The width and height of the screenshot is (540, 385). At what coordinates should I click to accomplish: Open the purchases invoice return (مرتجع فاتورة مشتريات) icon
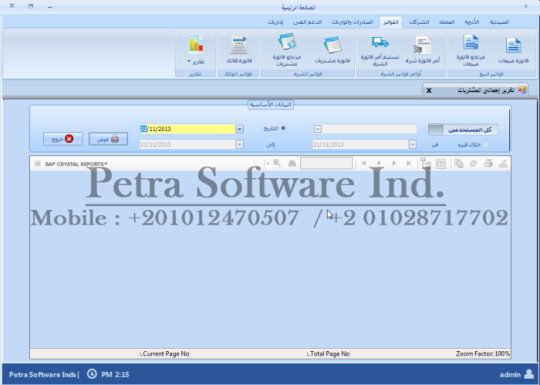(287, 50)
